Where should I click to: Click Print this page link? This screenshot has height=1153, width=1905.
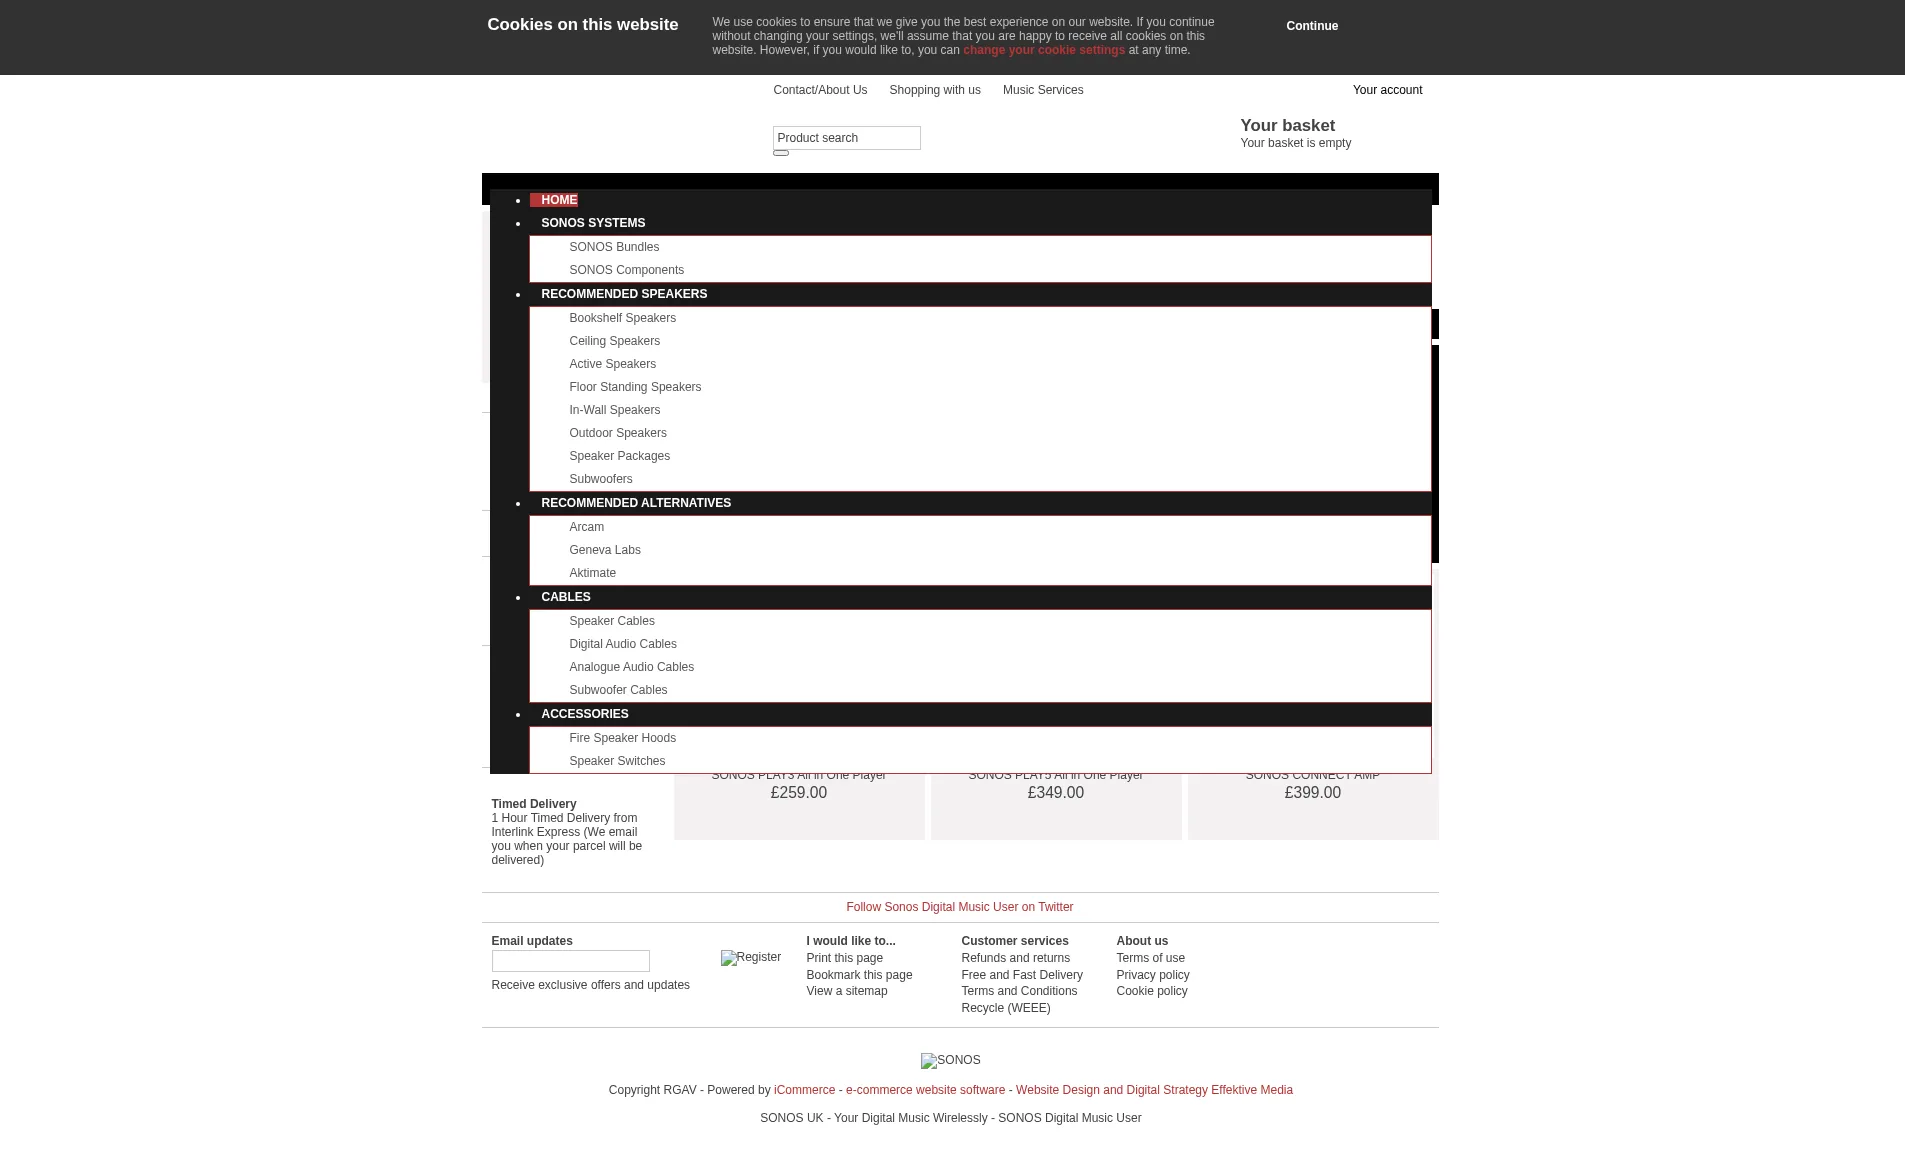point(844,958)
